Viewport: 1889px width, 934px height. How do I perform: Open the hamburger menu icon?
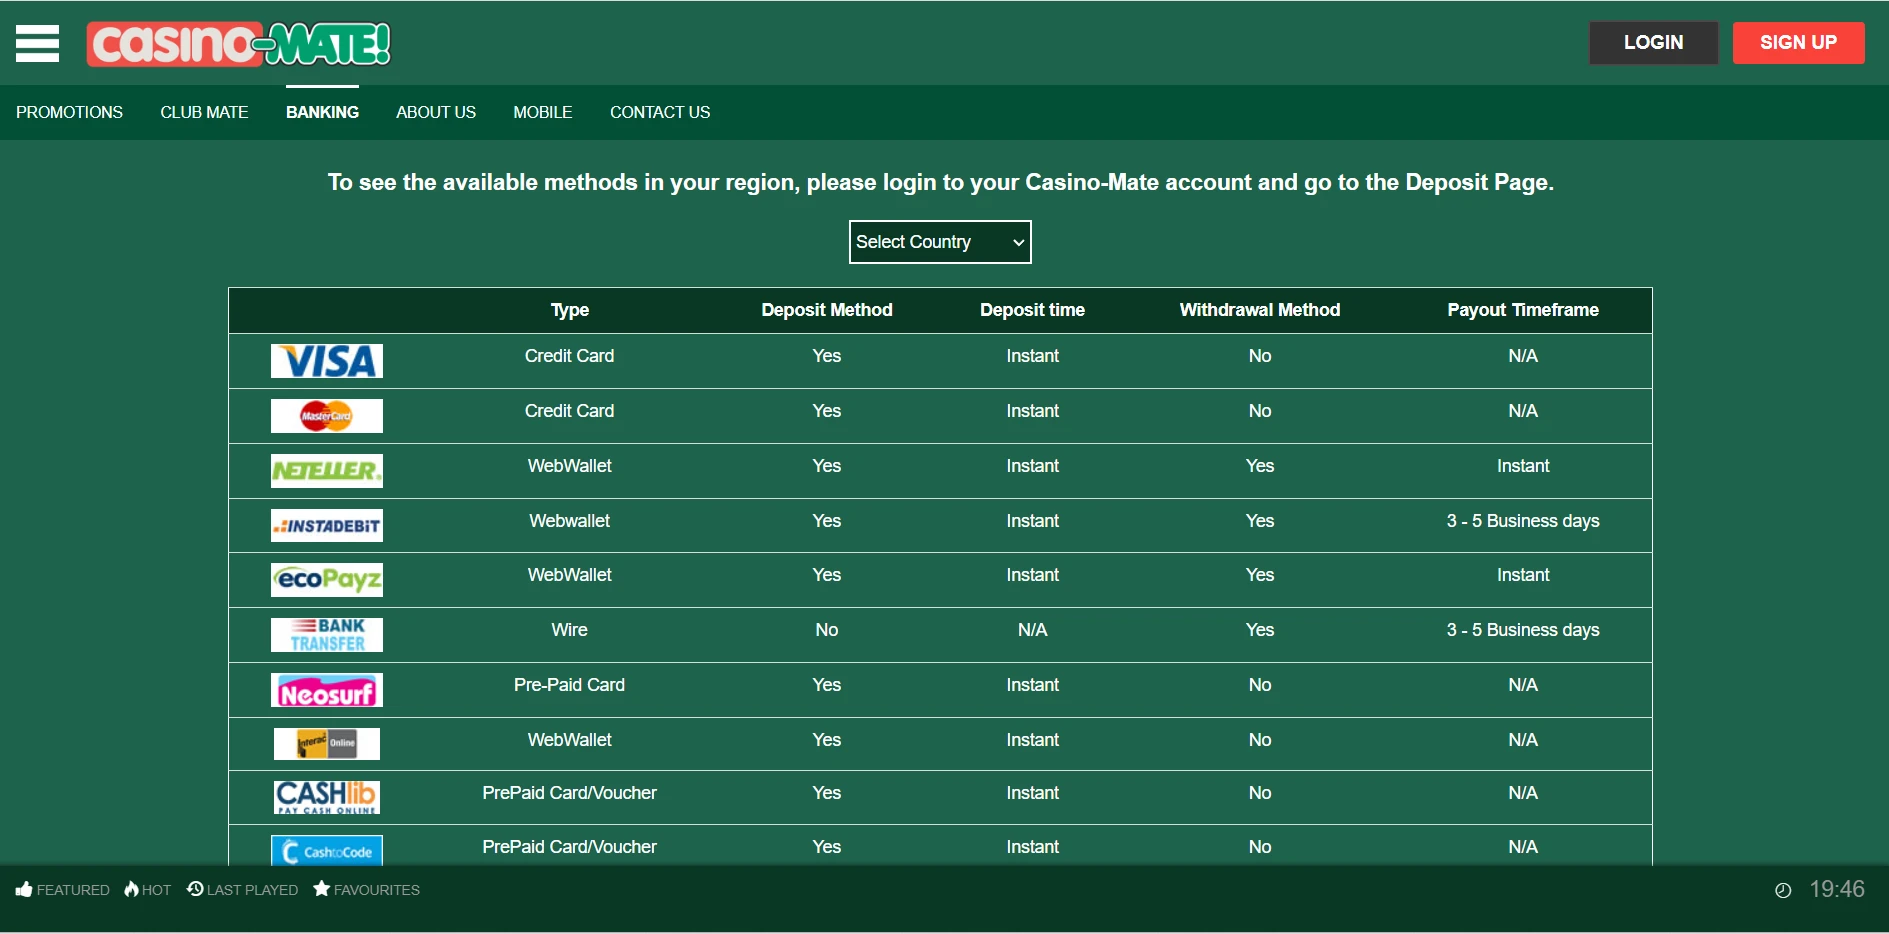37,43
